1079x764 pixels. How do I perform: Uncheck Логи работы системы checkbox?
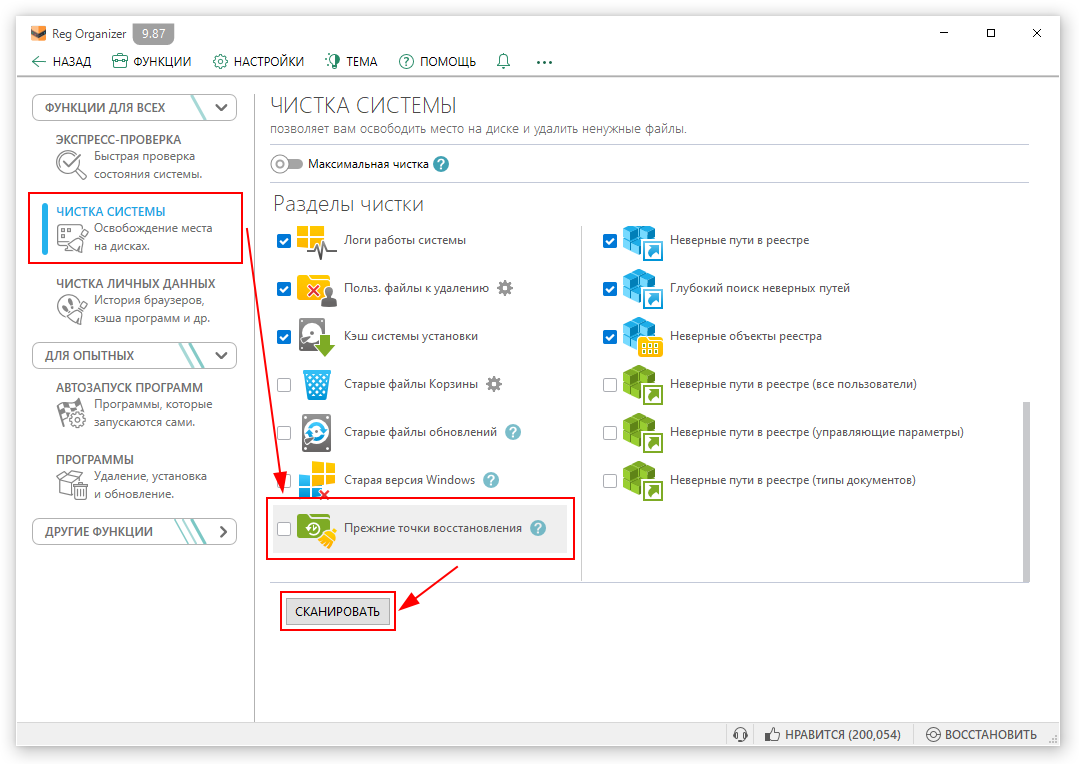point(284,241)
